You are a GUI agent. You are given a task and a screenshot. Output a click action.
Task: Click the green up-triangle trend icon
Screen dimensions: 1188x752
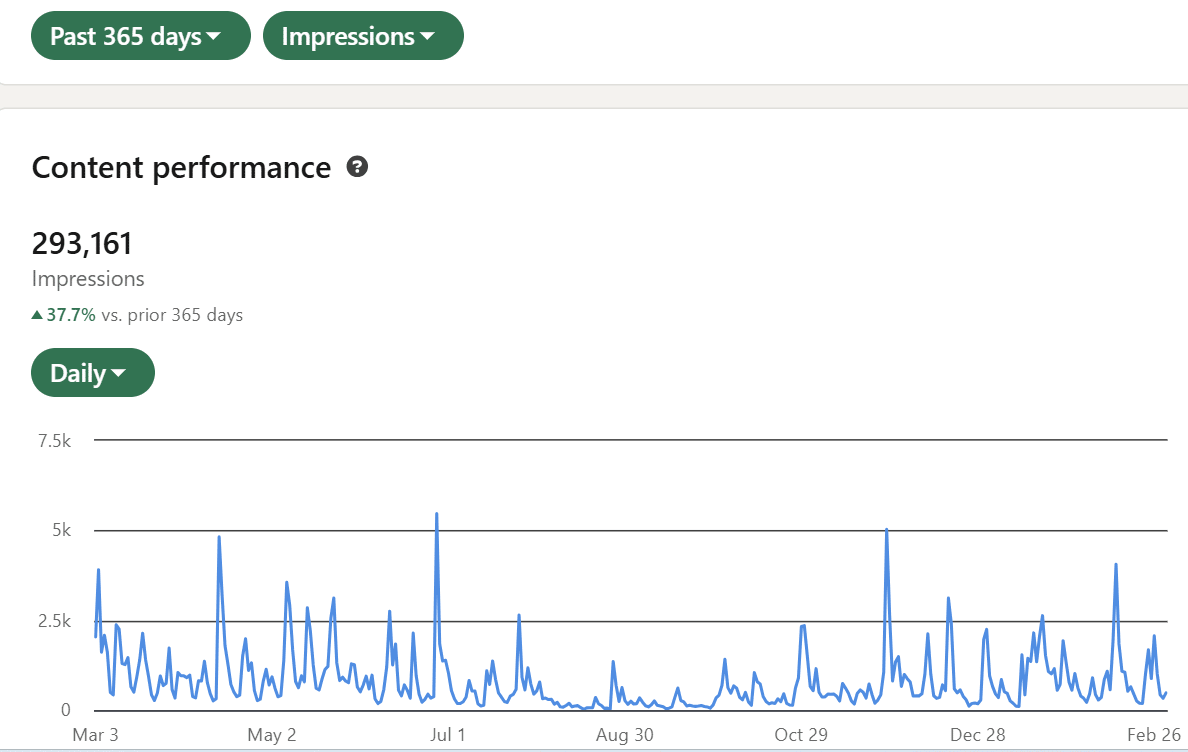click(x=37, y=315)
